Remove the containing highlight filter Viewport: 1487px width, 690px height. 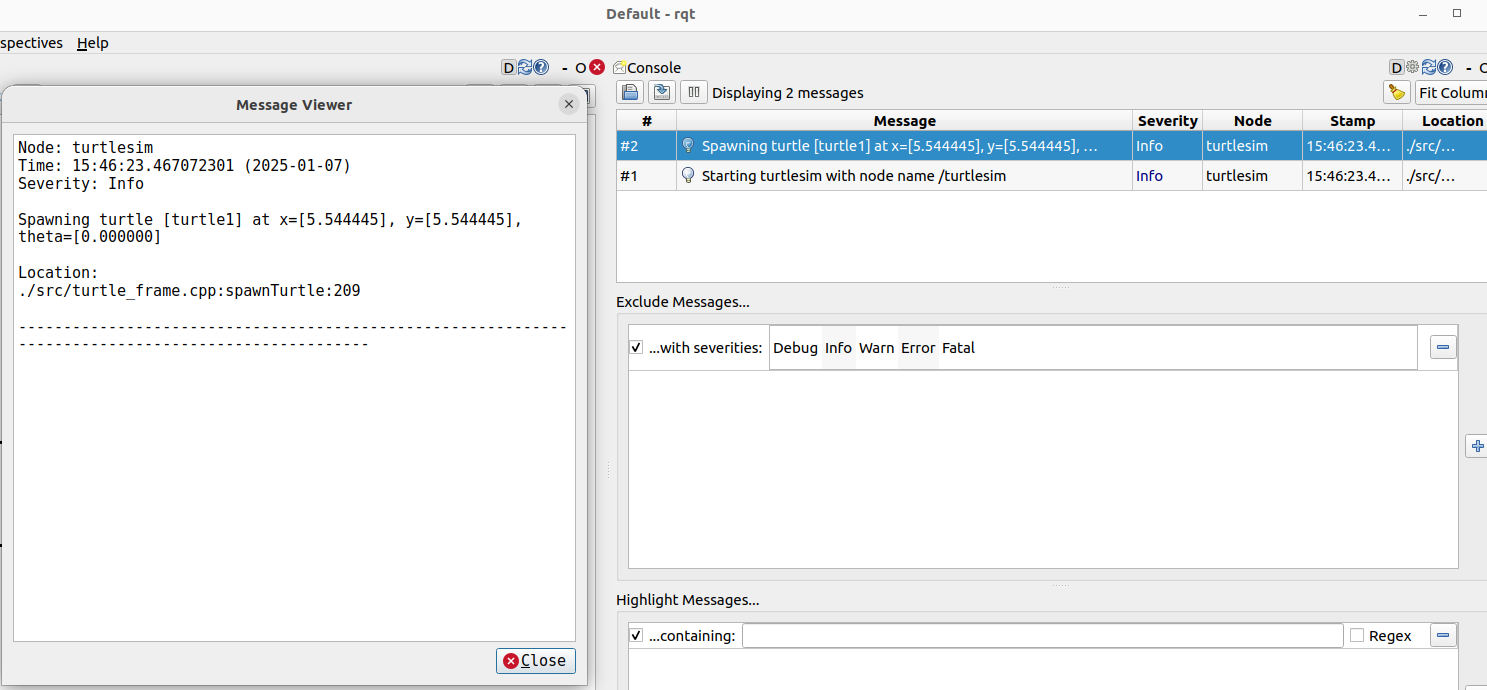[1444, 635]
